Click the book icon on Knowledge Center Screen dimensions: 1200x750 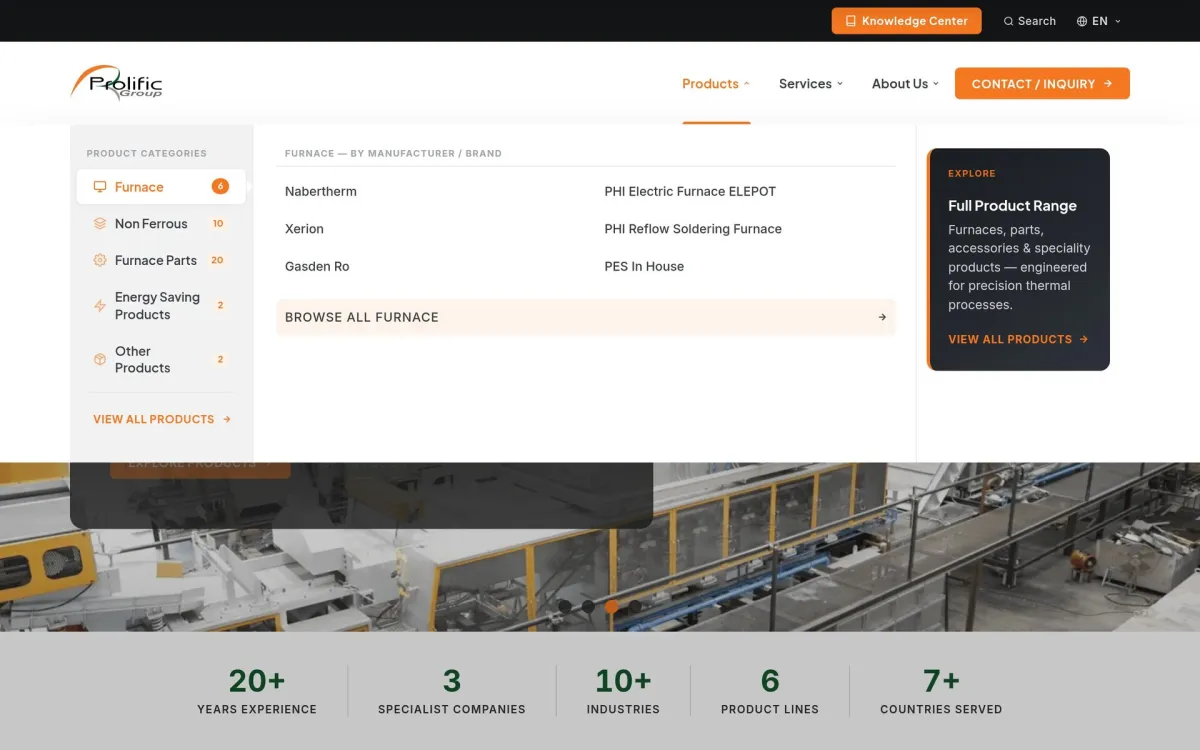[851, 21]
